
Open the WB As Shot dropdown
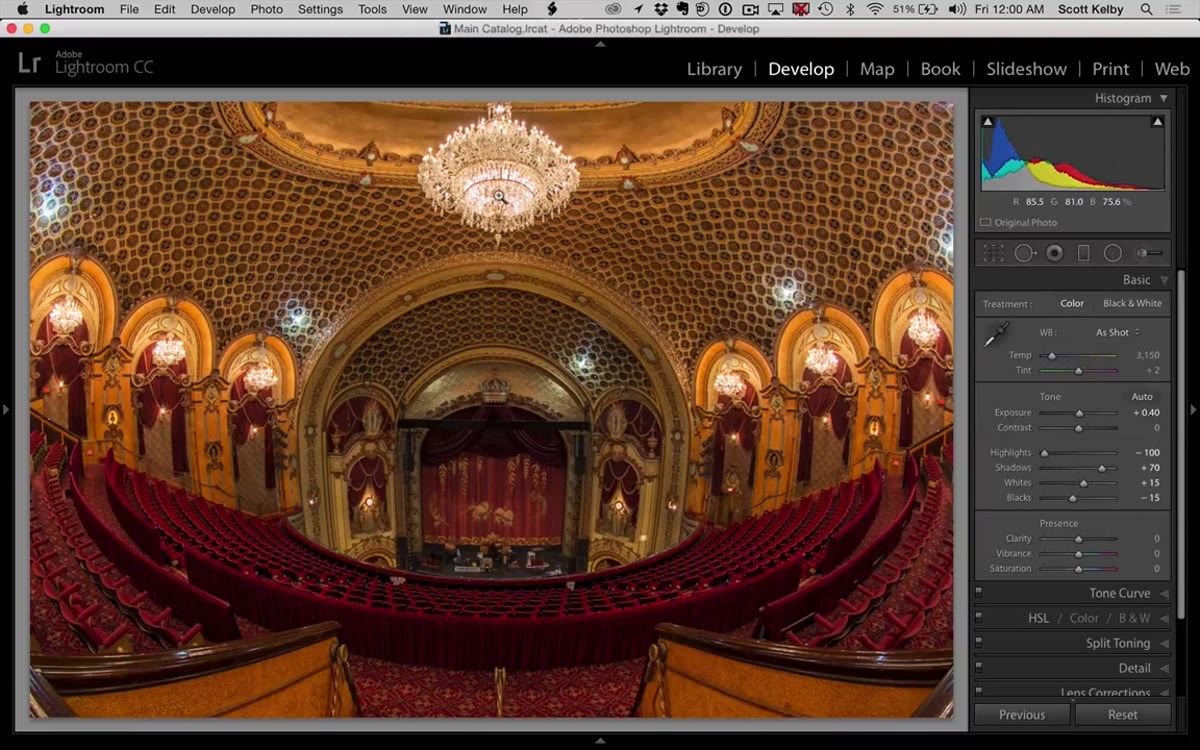click(1117, 333)
